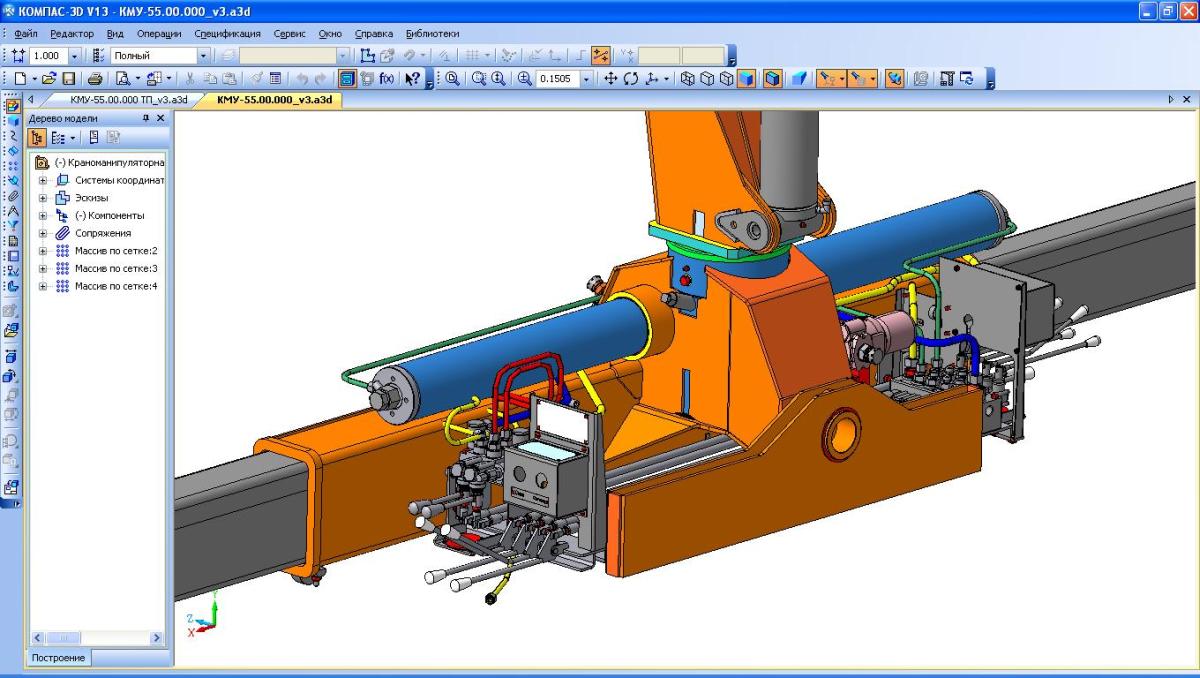Image resolution: width=1200 pixels, height=678 pixels.
Task: Expand the Эскизы tree node
Action: (x=43, y=198)
